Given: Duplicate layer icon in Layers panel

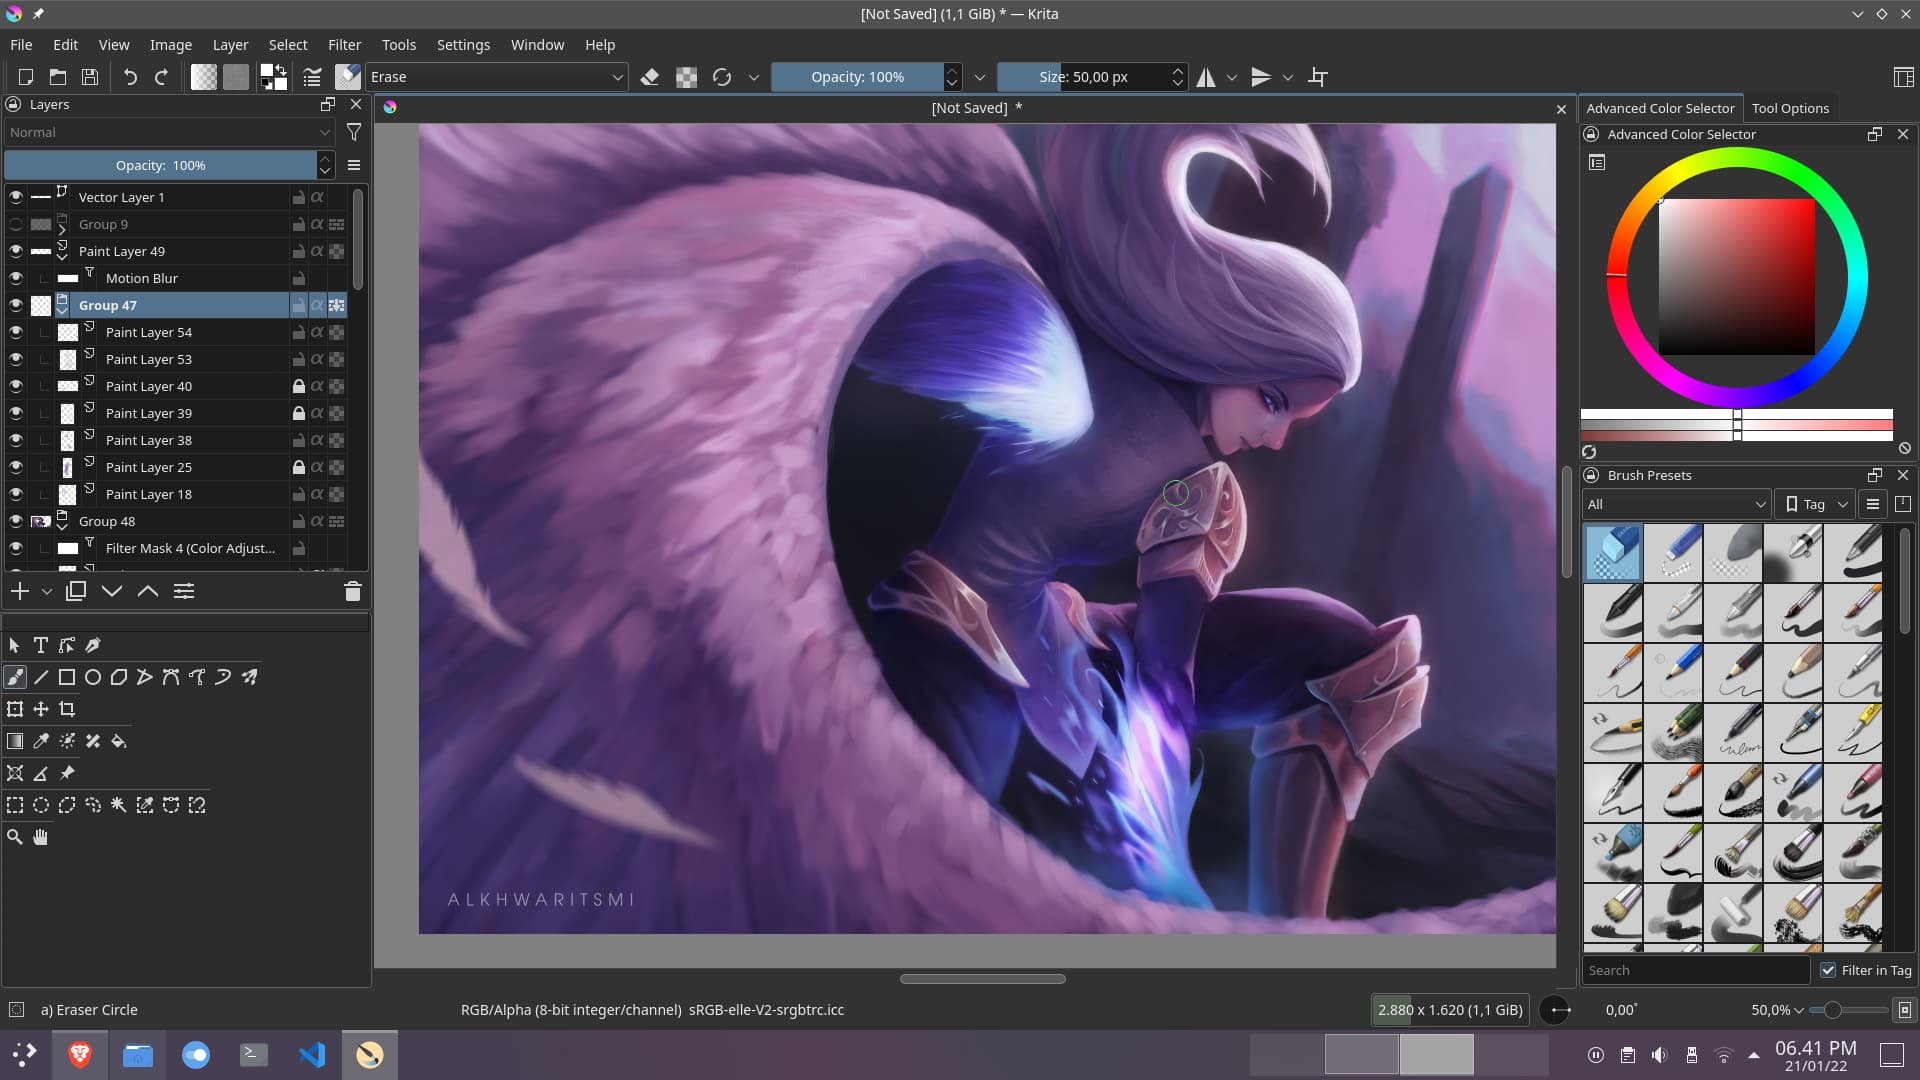Looking at the screenshot, I should (76, 591).
